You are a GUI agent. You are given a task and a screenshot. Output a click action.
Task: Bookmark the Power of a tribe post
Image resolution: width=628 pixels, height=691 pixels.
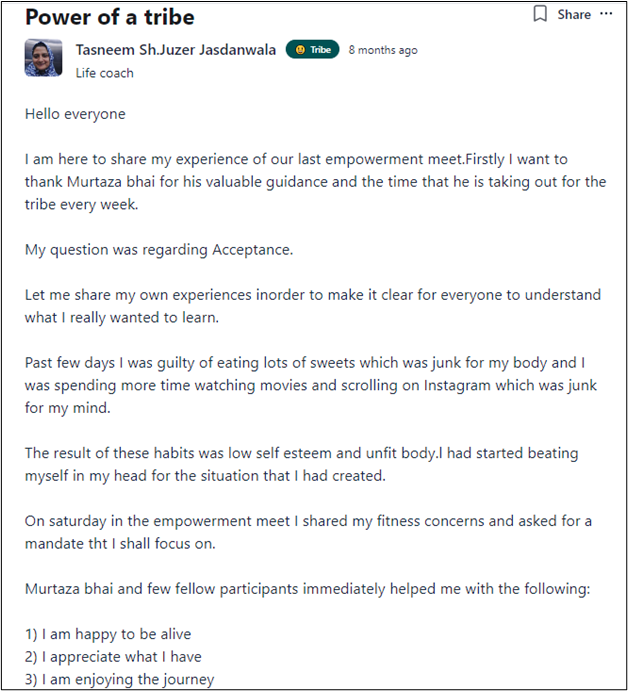point(540,14)
